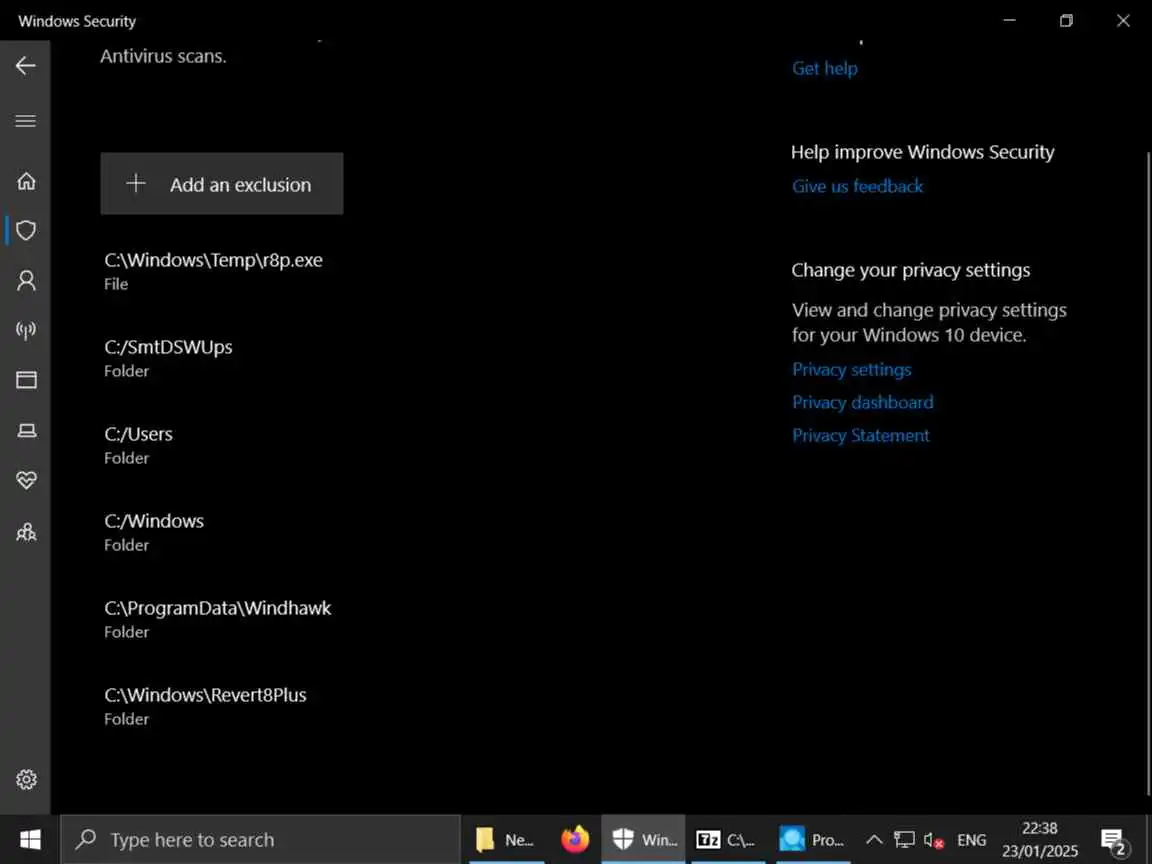The width and height of the screenshot is (1152, 864).
Task: Click the taskbar search box
Action: pyautogui.click(x=260, y=839)
